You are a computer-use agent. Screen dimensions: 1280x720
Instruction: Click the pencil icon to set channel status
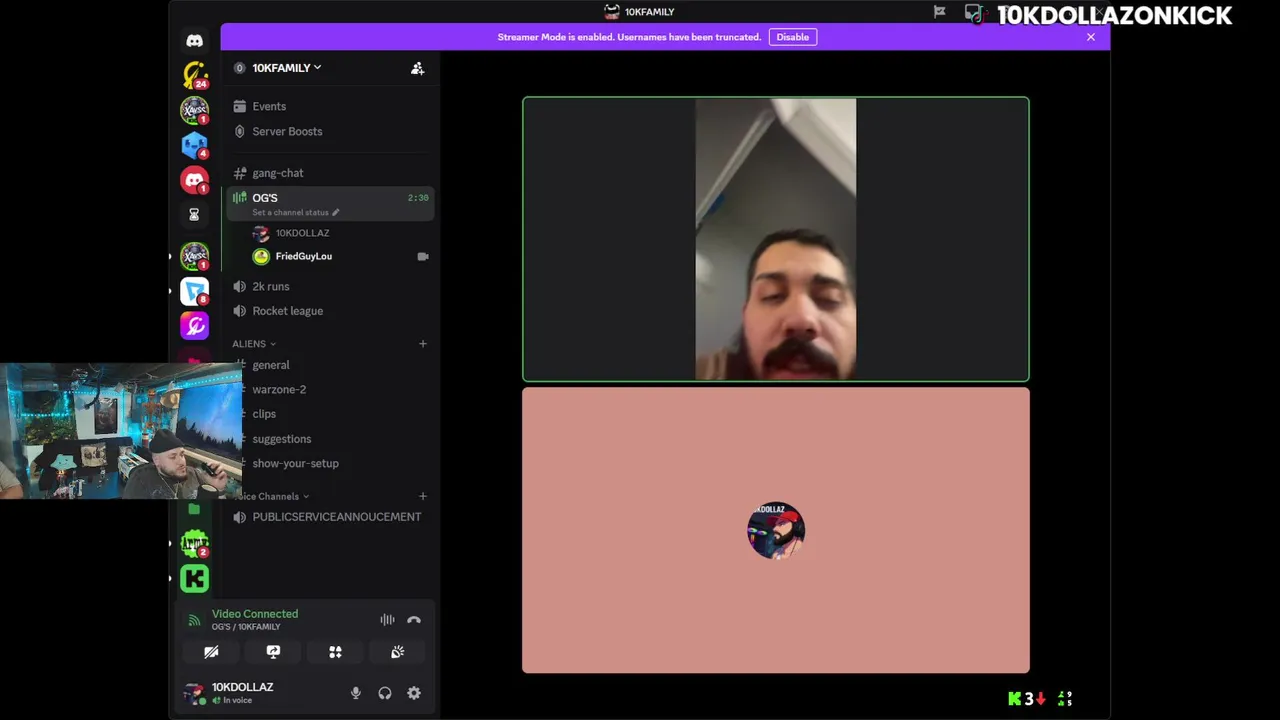pos(336,212)
